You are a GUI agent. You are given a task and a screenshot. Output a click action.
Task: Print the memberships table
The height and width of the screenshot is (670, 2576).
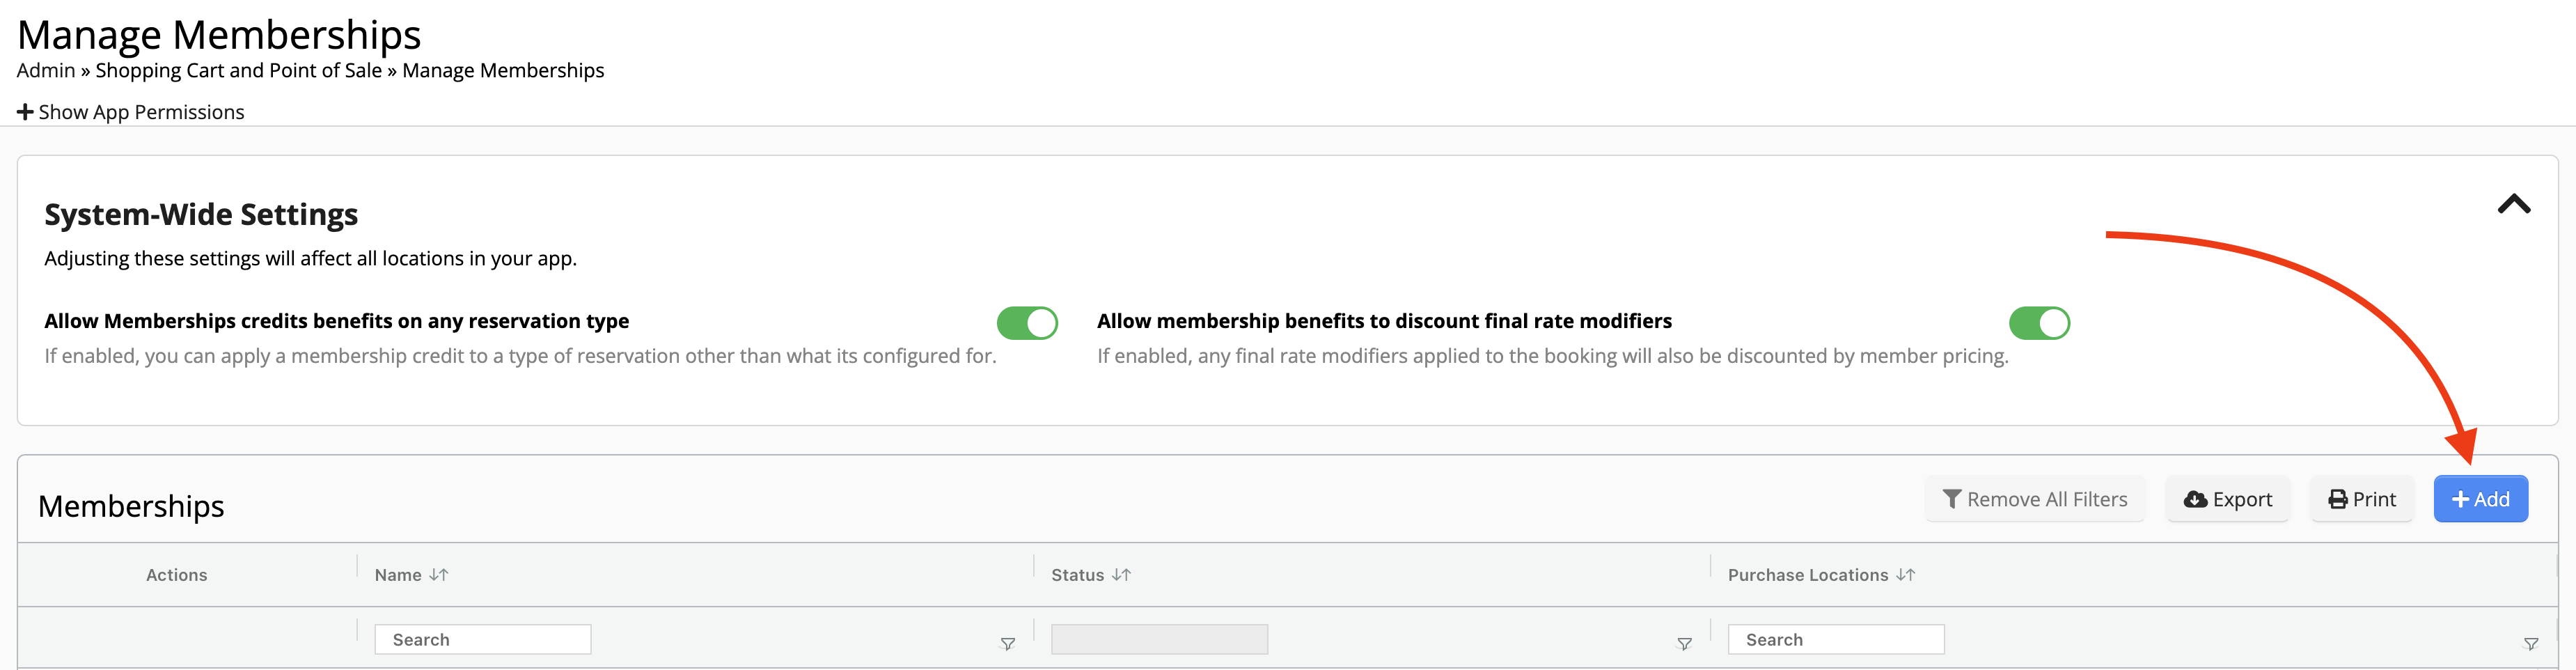(x=2361, y=499)
